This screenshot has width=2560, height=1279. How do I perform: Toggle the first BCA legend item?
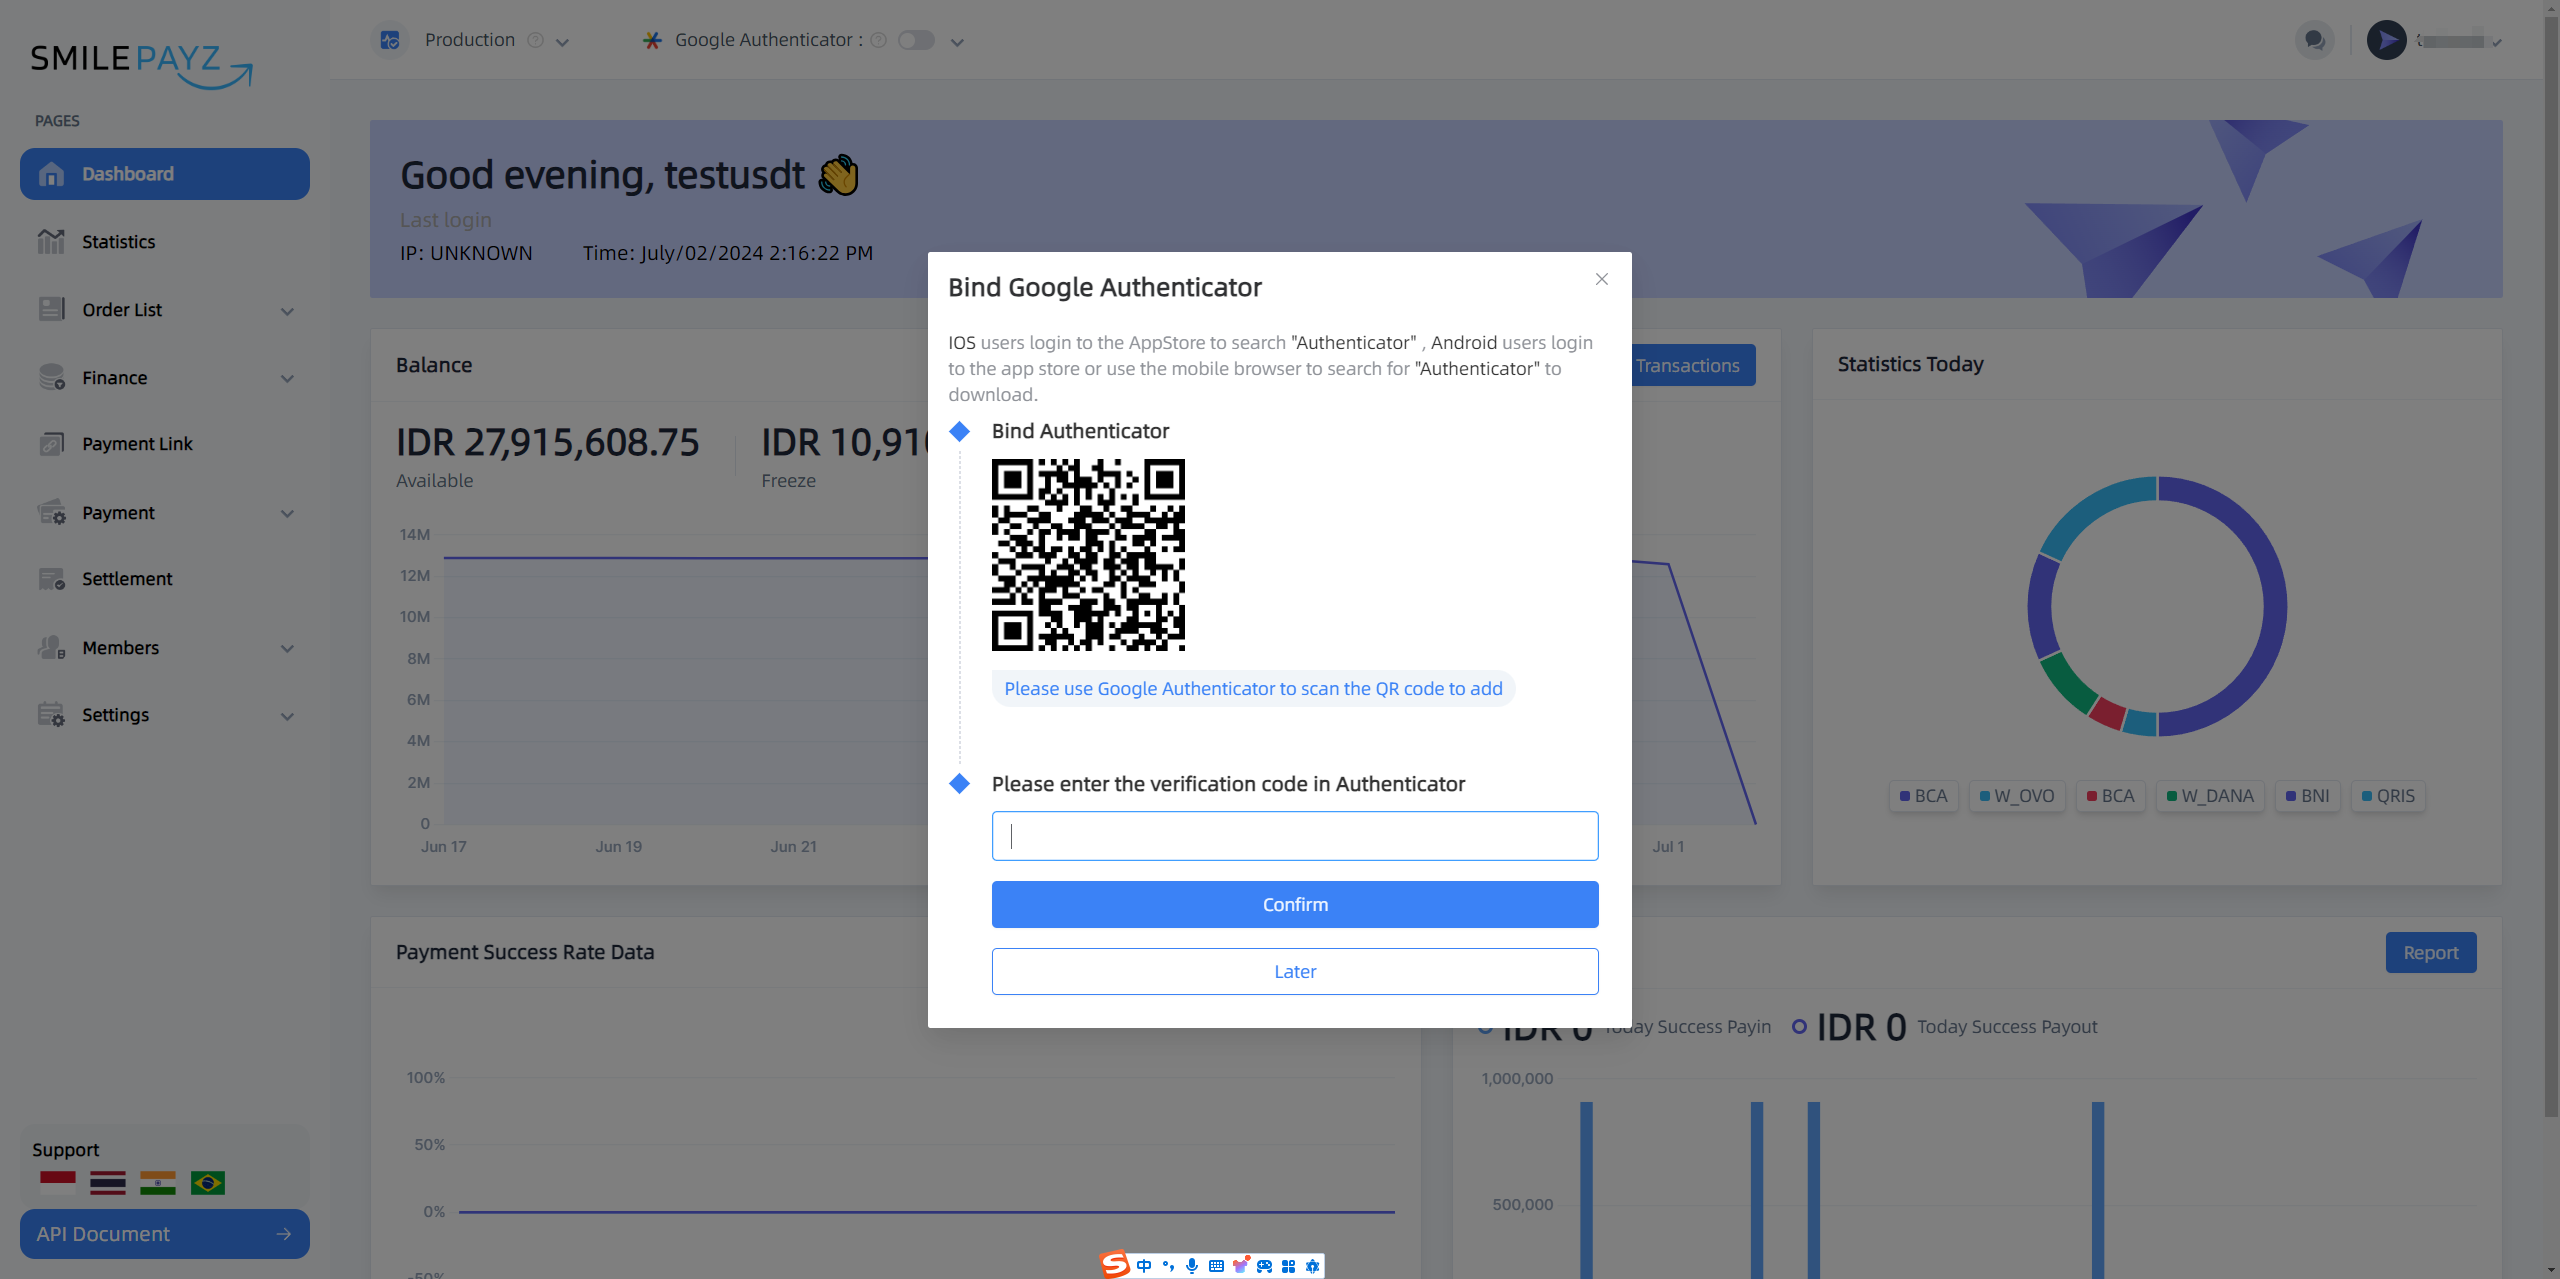(x=1924, y=796)
